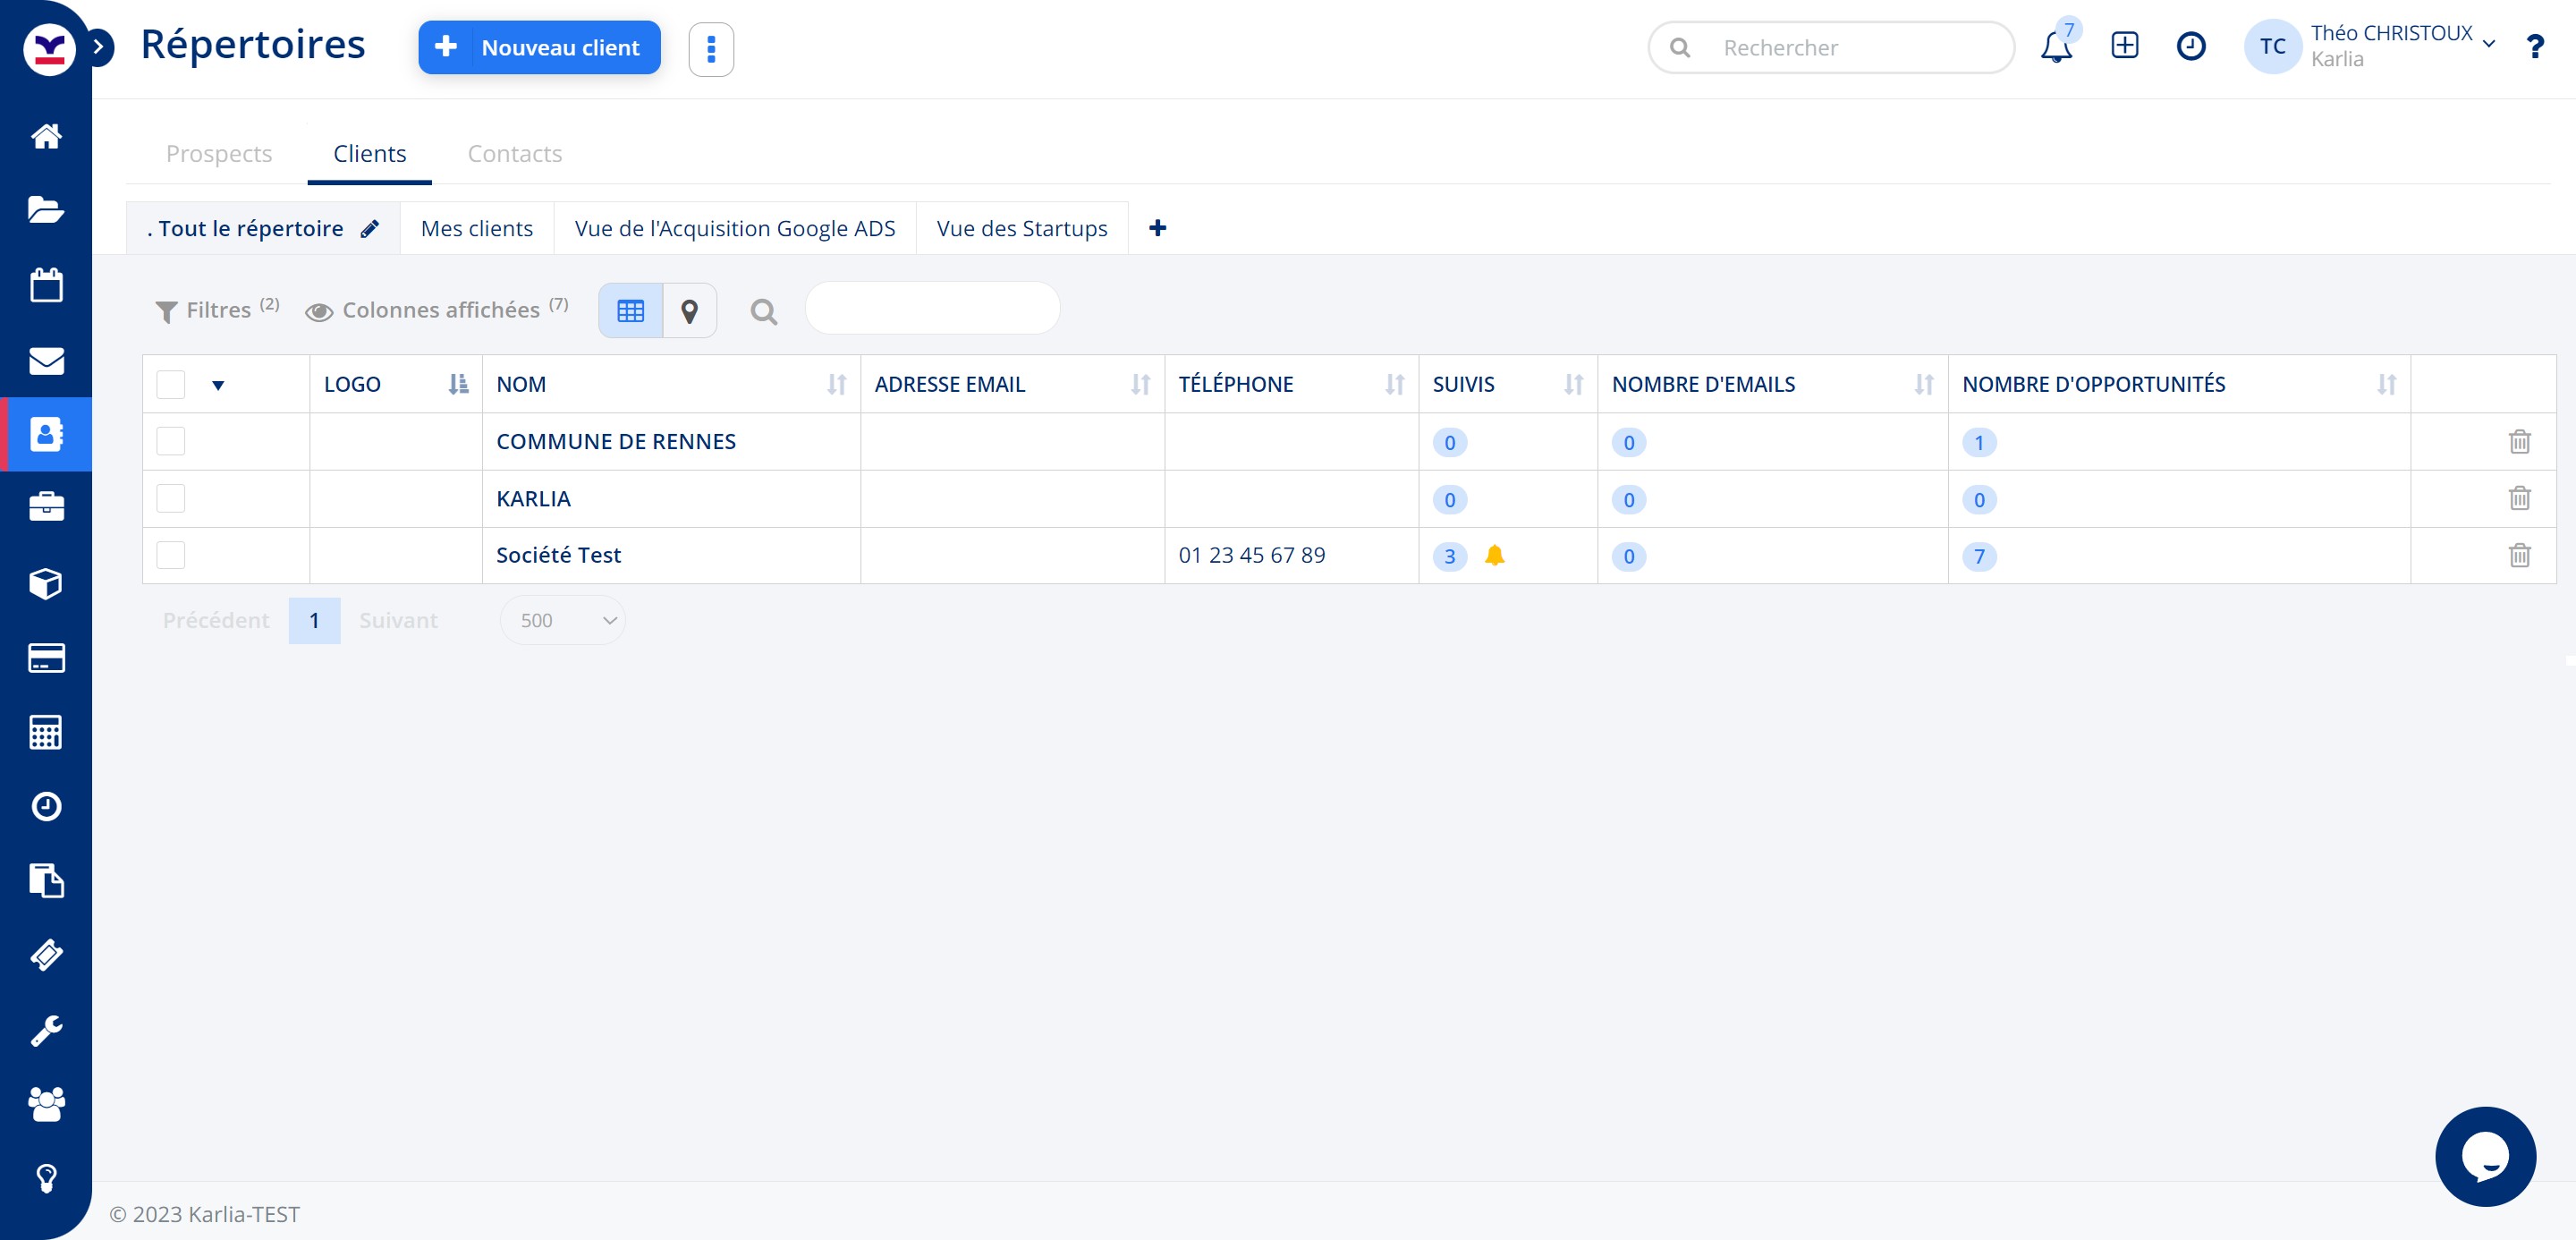Open the 500 rows-per-page dropdown
This screenshot has height=1240, width=2576.
[x=563, y=620]
